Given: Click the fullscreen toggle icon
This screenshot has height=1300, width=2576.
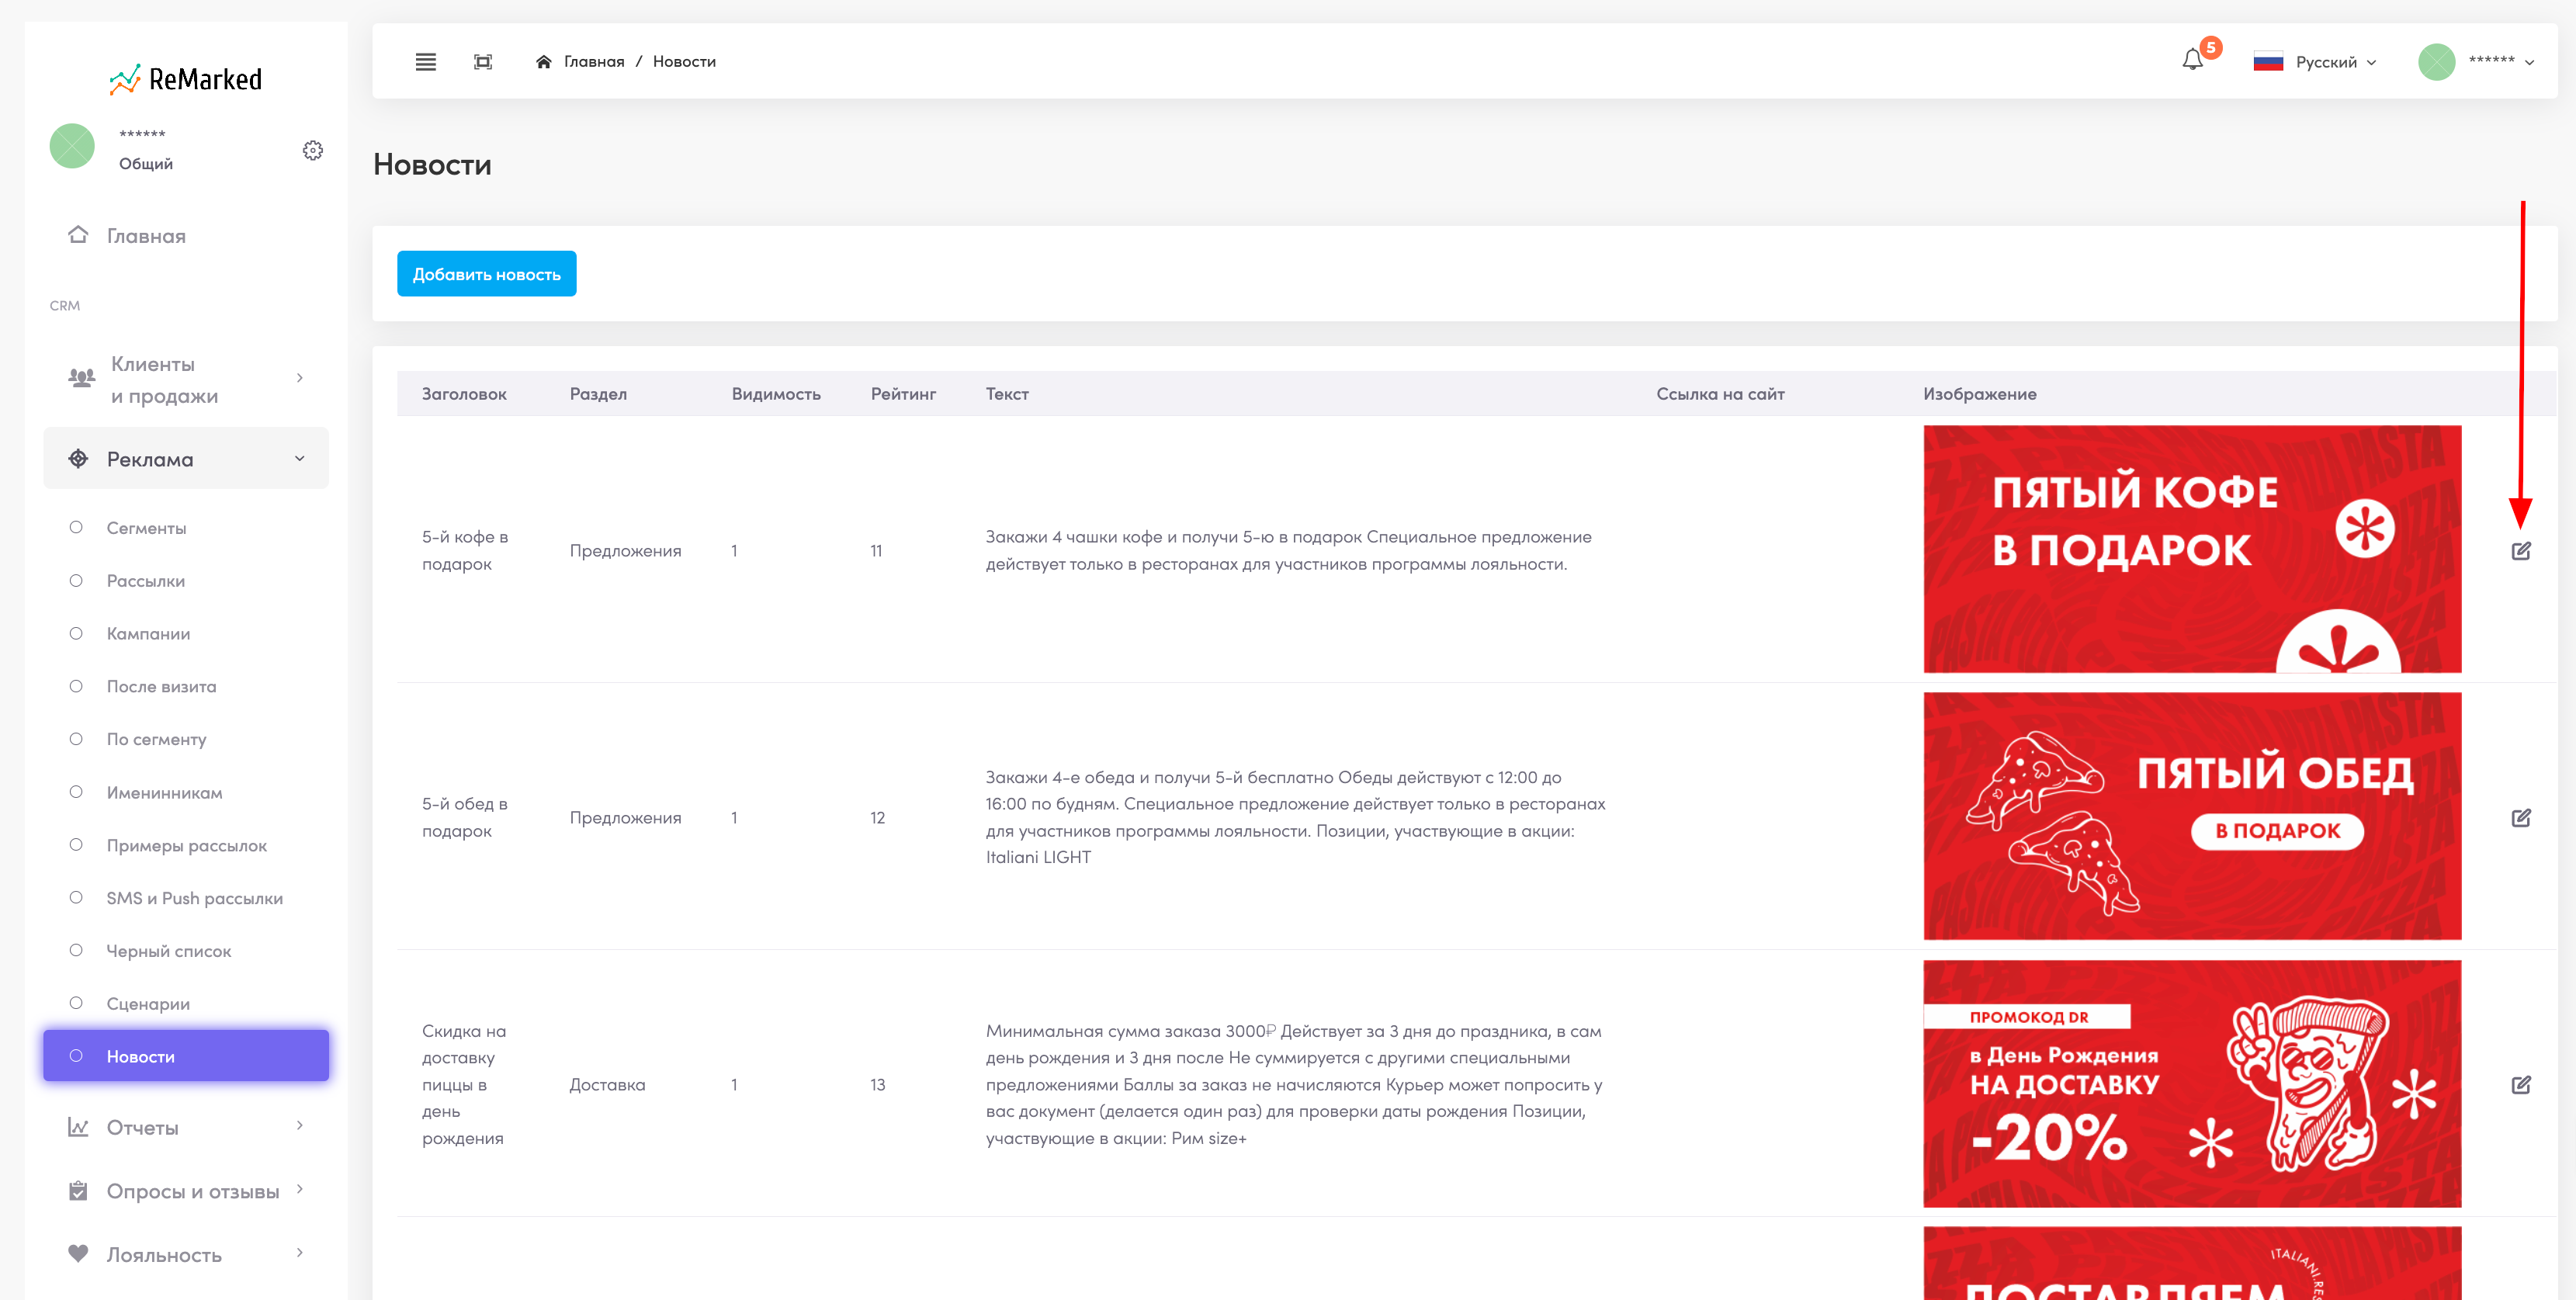Looking at the screenshot, I should (x=483, y=62).
